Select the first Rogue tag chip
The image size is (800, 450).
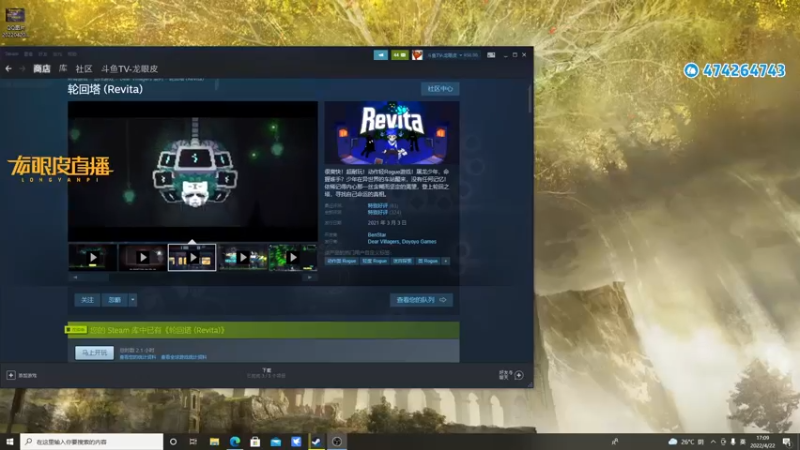(342, 261)
